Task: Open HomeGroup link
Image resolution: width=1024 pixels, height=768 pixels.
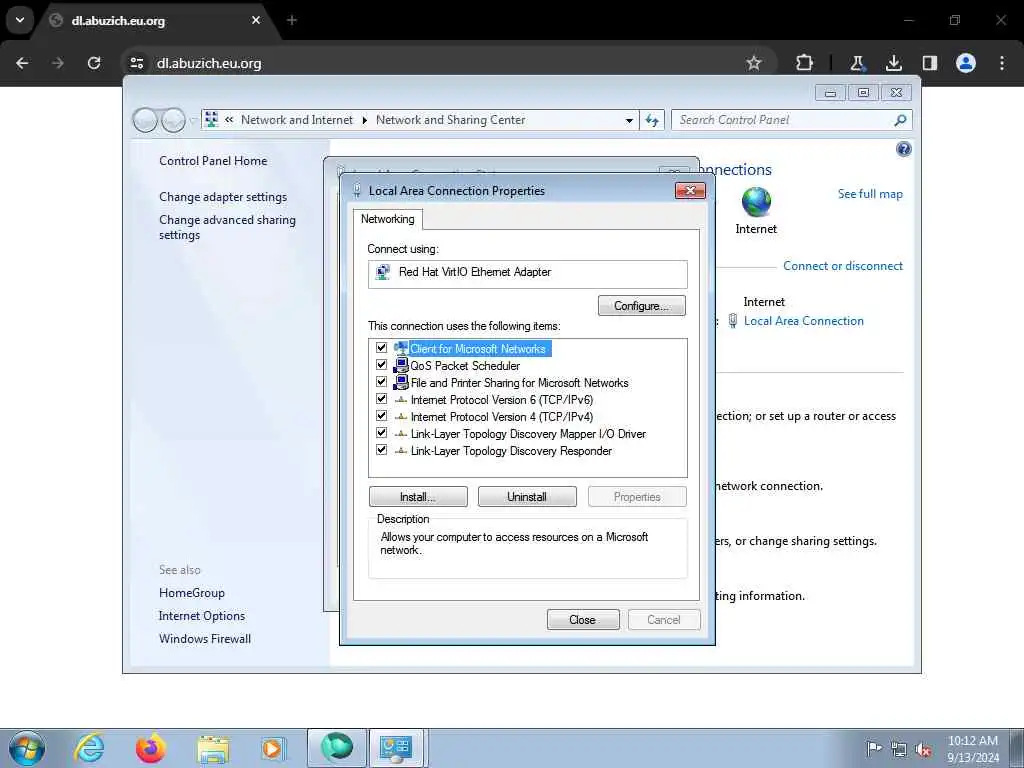Action: 192,593
